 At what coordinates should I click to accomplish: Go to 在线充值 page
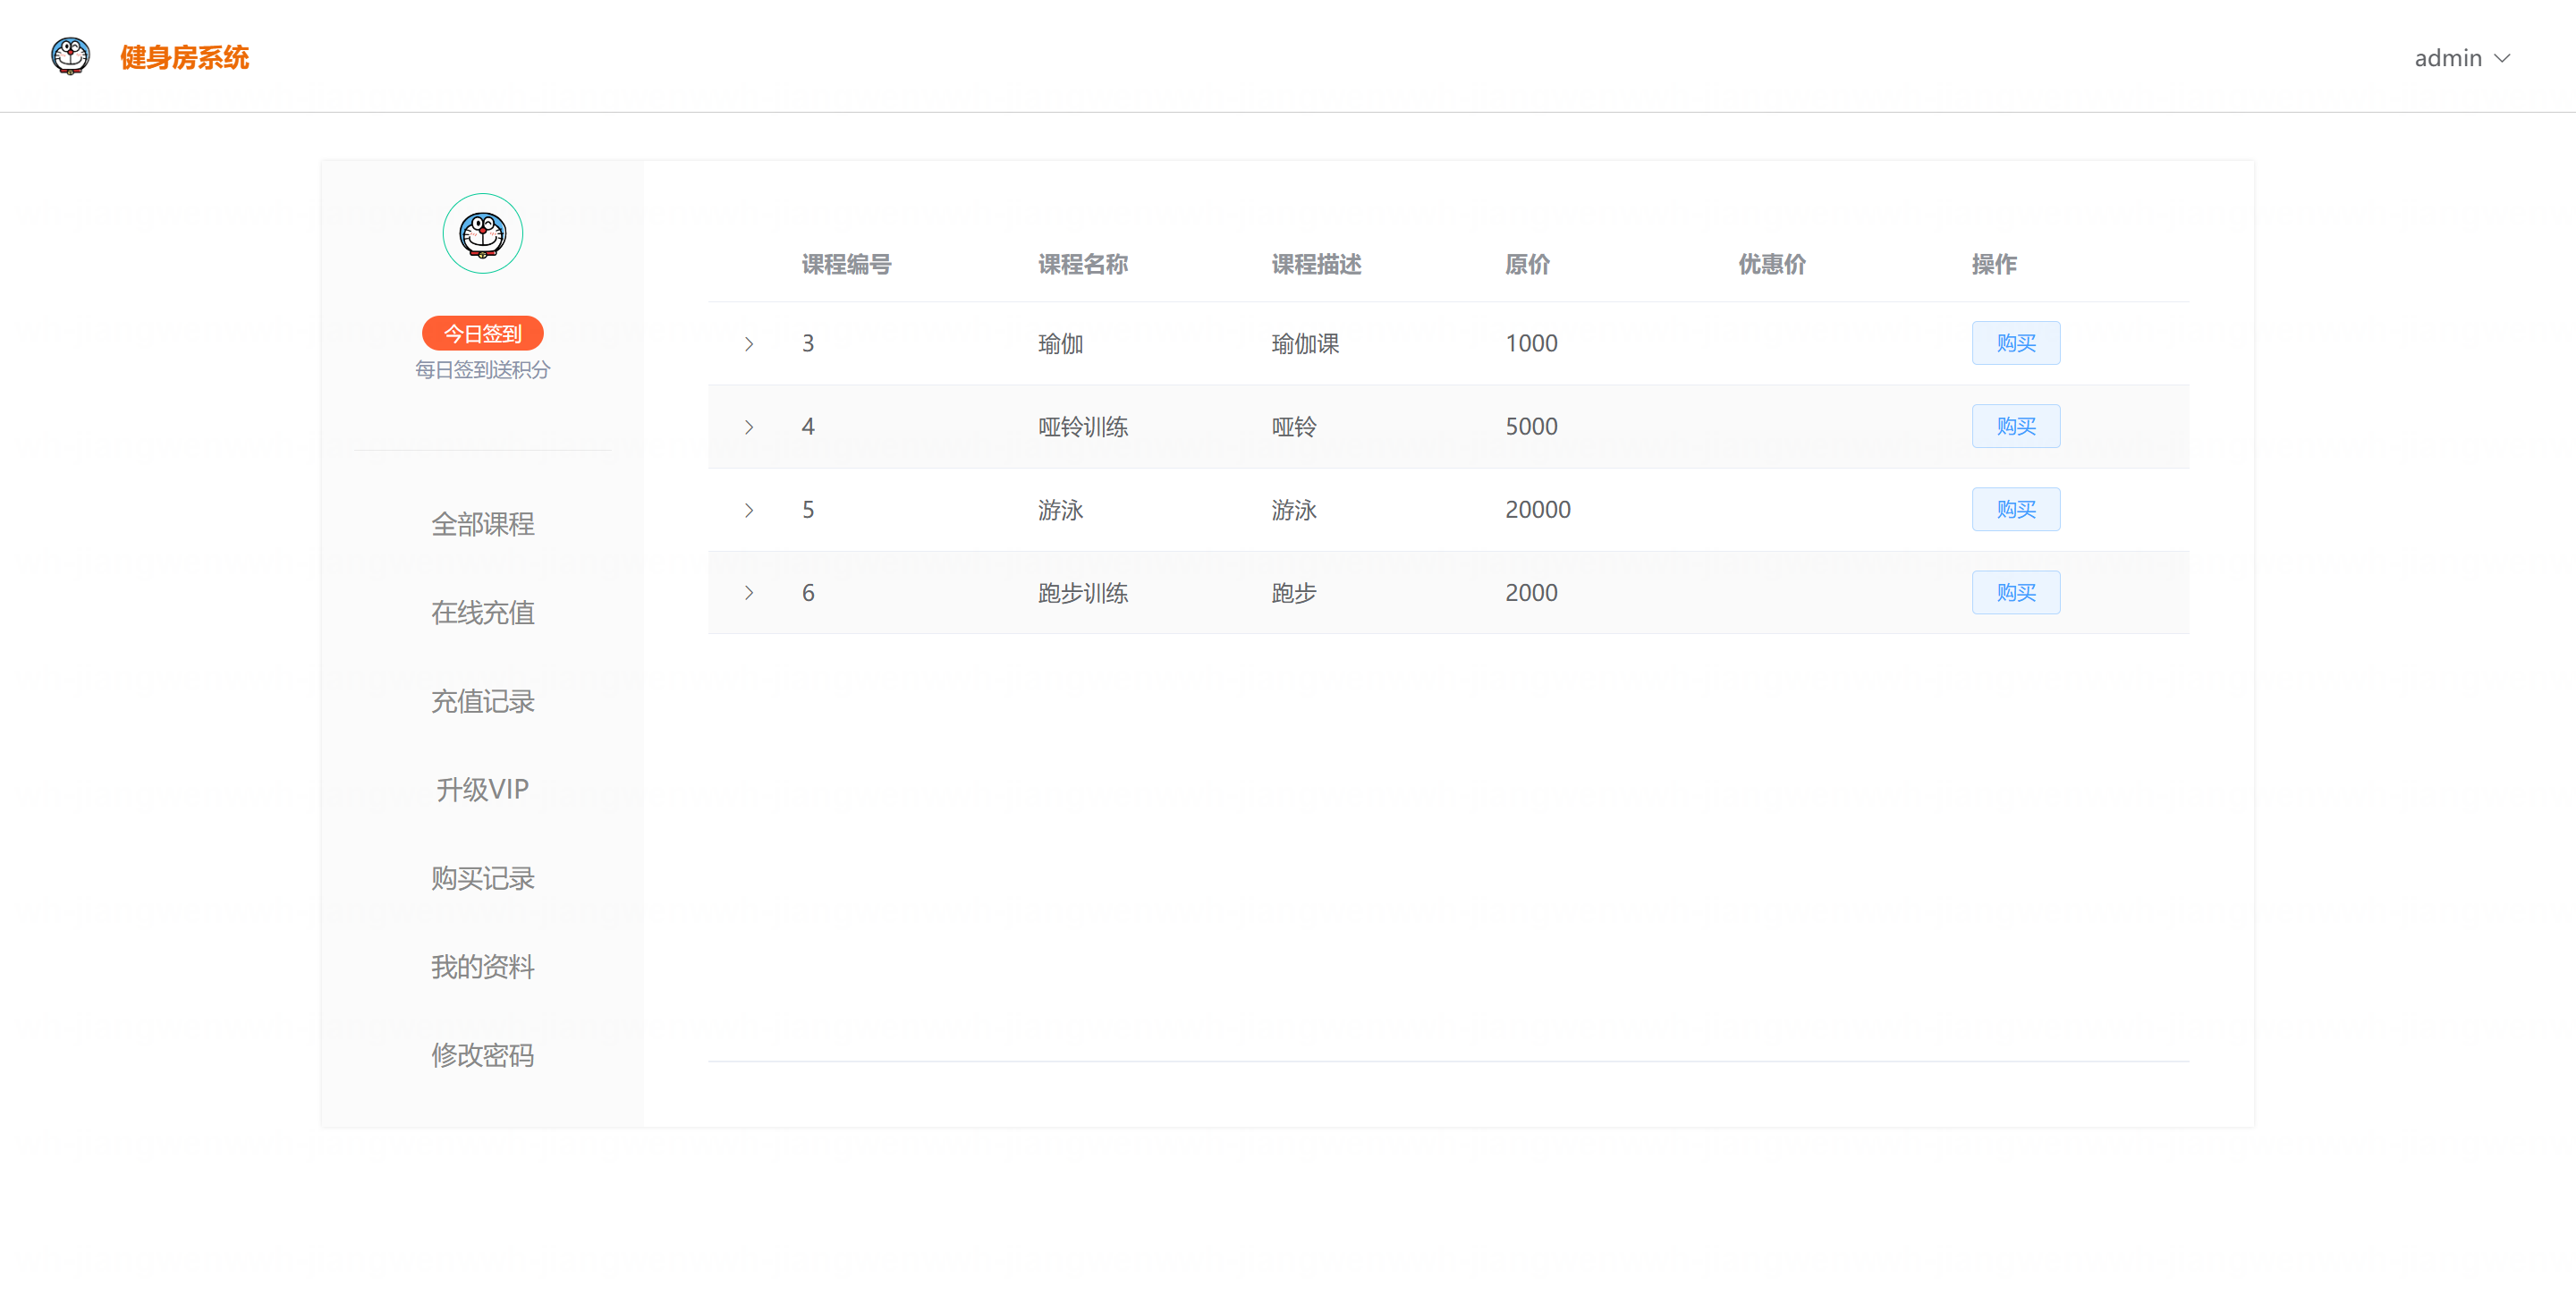482,612
